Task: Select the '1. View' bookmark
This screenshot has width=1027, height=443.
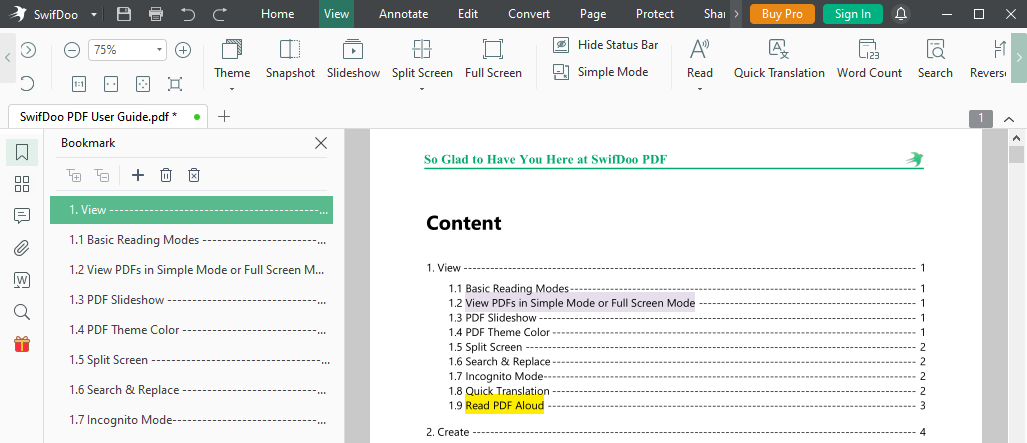Action: [x=191, y=210]
